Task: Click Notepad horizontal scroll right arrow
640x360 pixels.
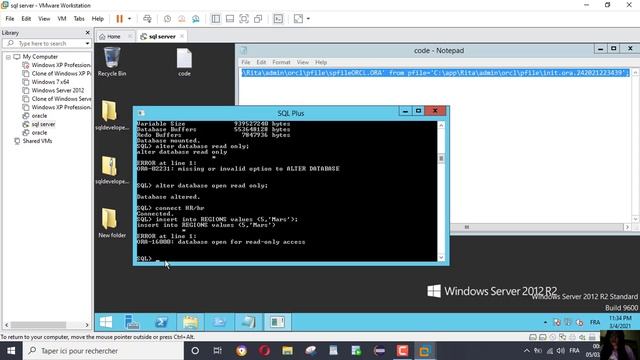Action: tap(627, 227)
